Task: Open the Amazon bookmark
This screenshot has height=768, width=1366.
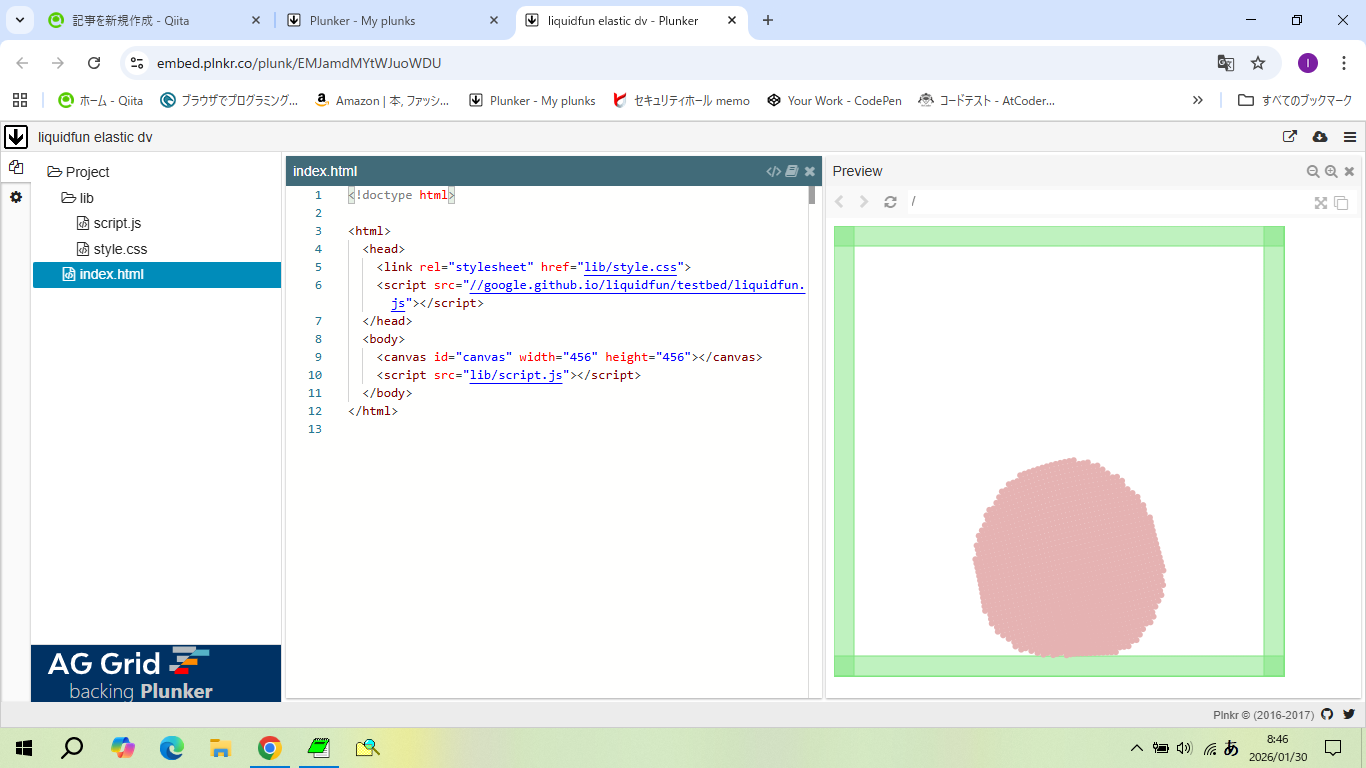Action: tap(382, 100)
